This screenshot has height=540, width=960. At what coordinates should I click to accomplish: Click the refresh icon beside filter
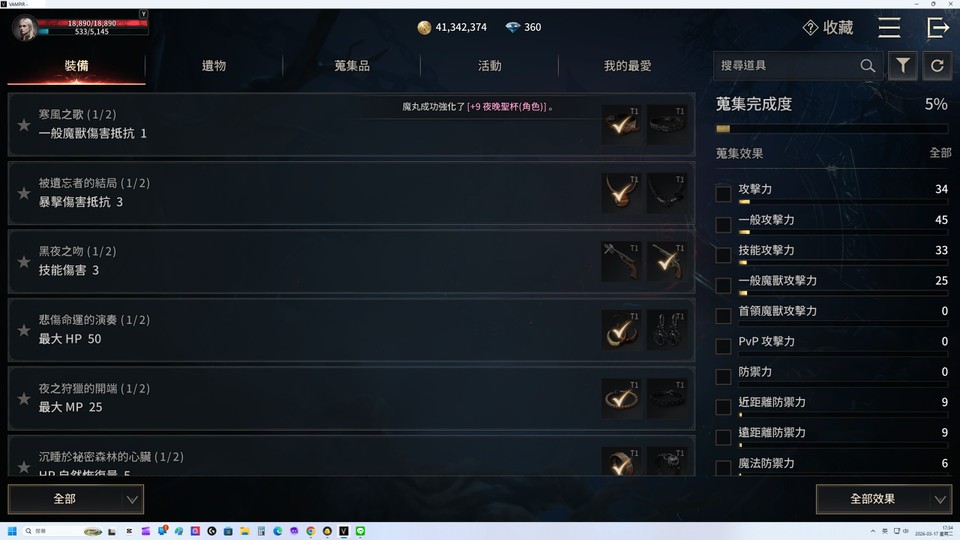click(x=937, y=66)
